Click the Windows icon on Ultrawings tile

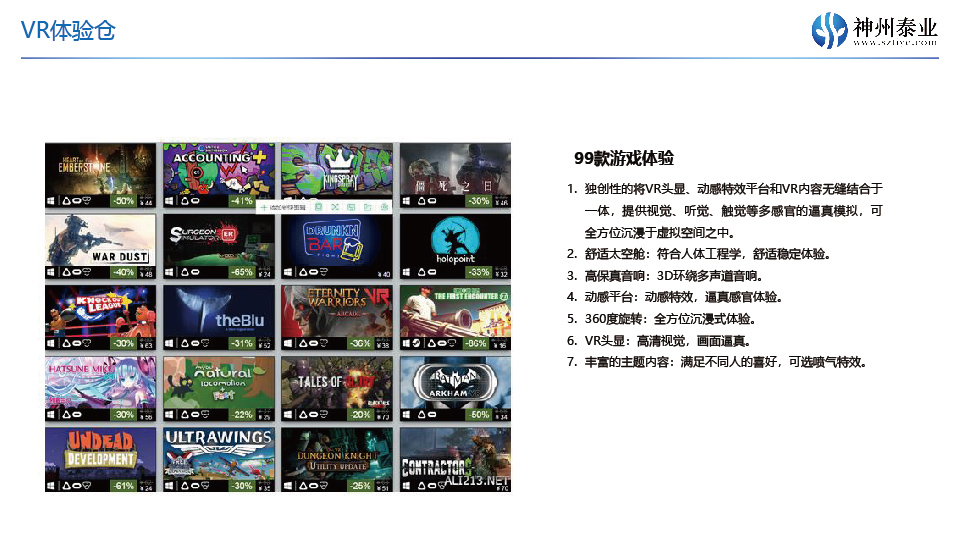click(x=169, y=486)
